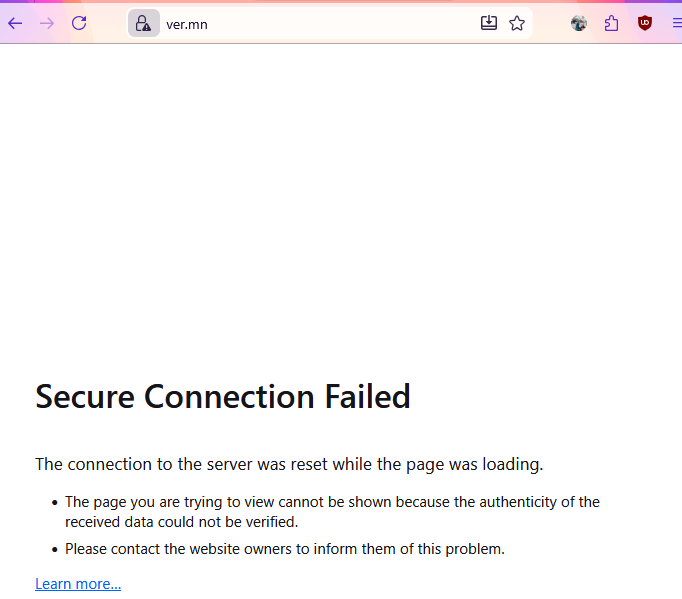The width and height of the screenshot is (682, 599).
Task: Click the Secure Connection Failed heading
Action: click(223, 397)
